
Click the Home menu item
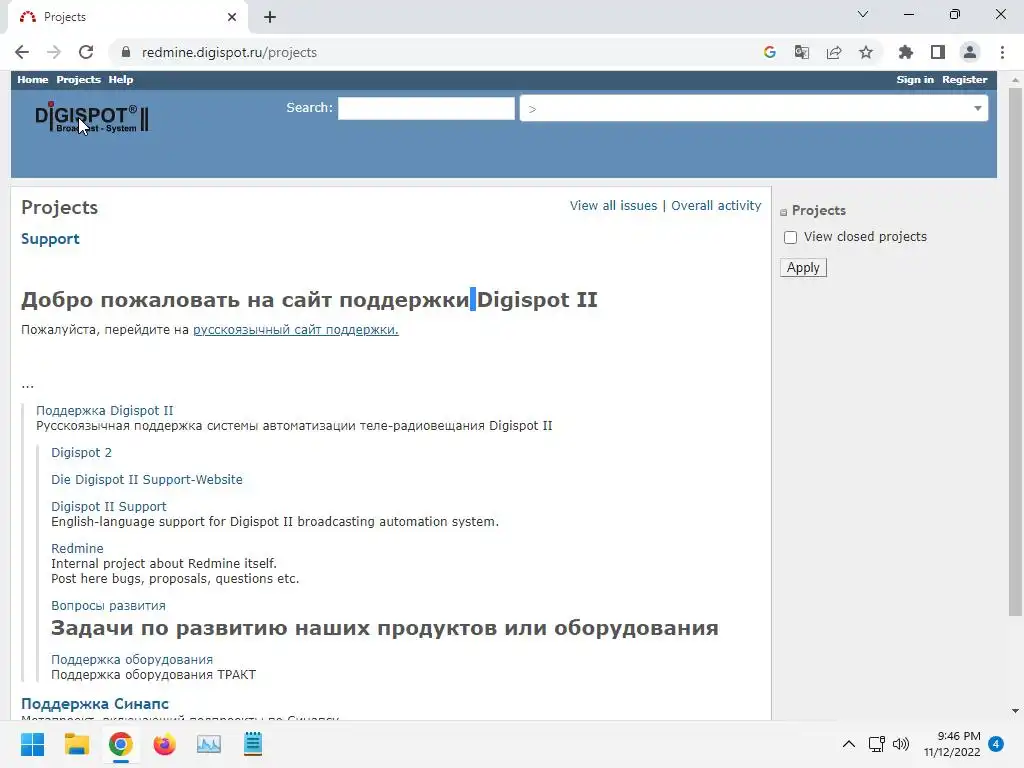click(x=33, y=80)
